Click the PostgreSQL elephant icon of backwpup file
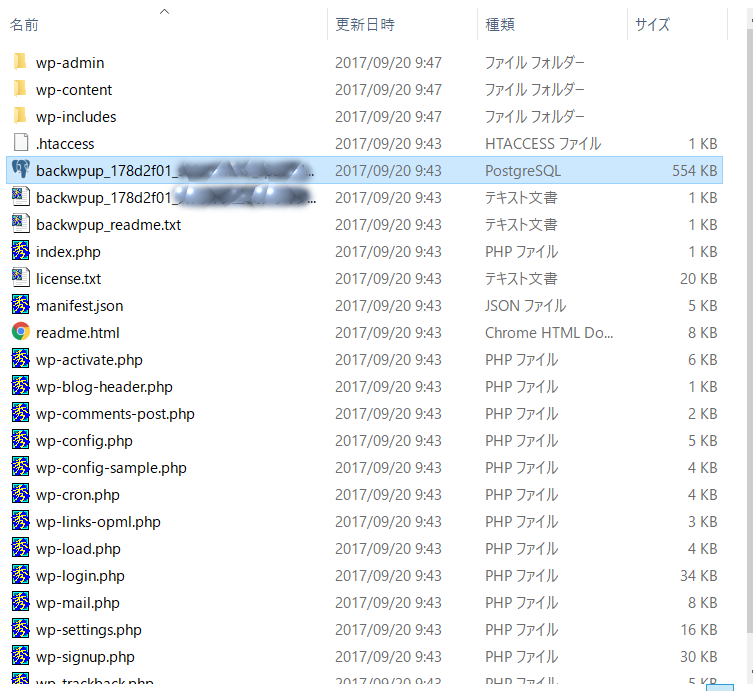753x691 pixels. click(x=21, y=171)
